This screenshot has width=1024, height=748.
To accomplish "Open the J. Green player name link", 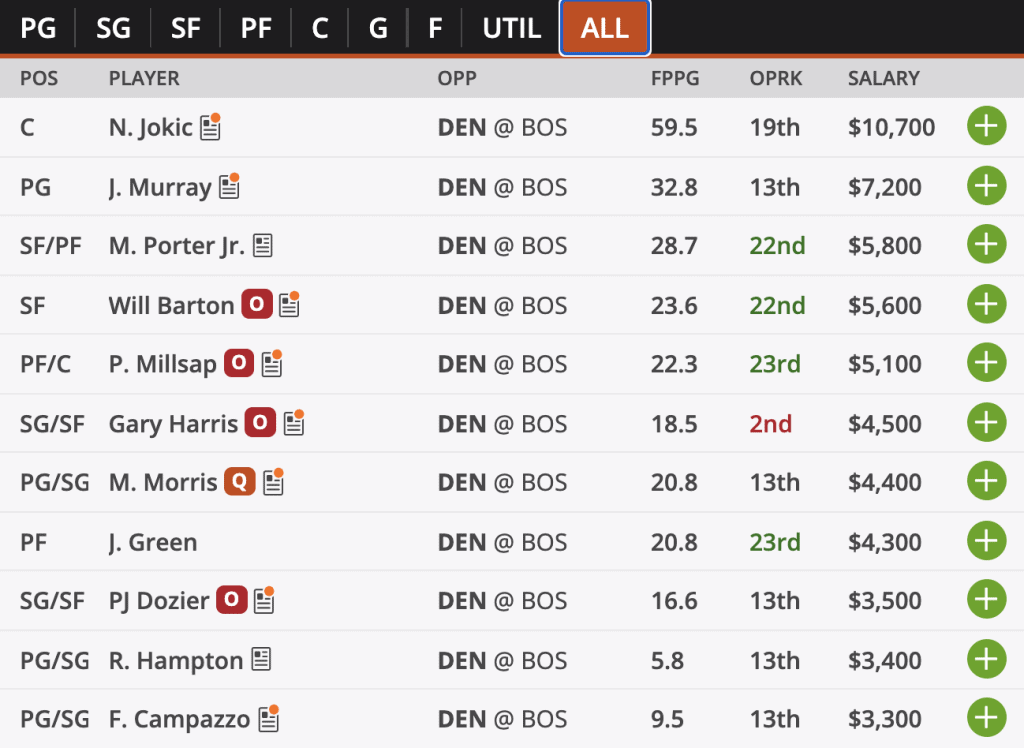I will click(x=153, y=542).
